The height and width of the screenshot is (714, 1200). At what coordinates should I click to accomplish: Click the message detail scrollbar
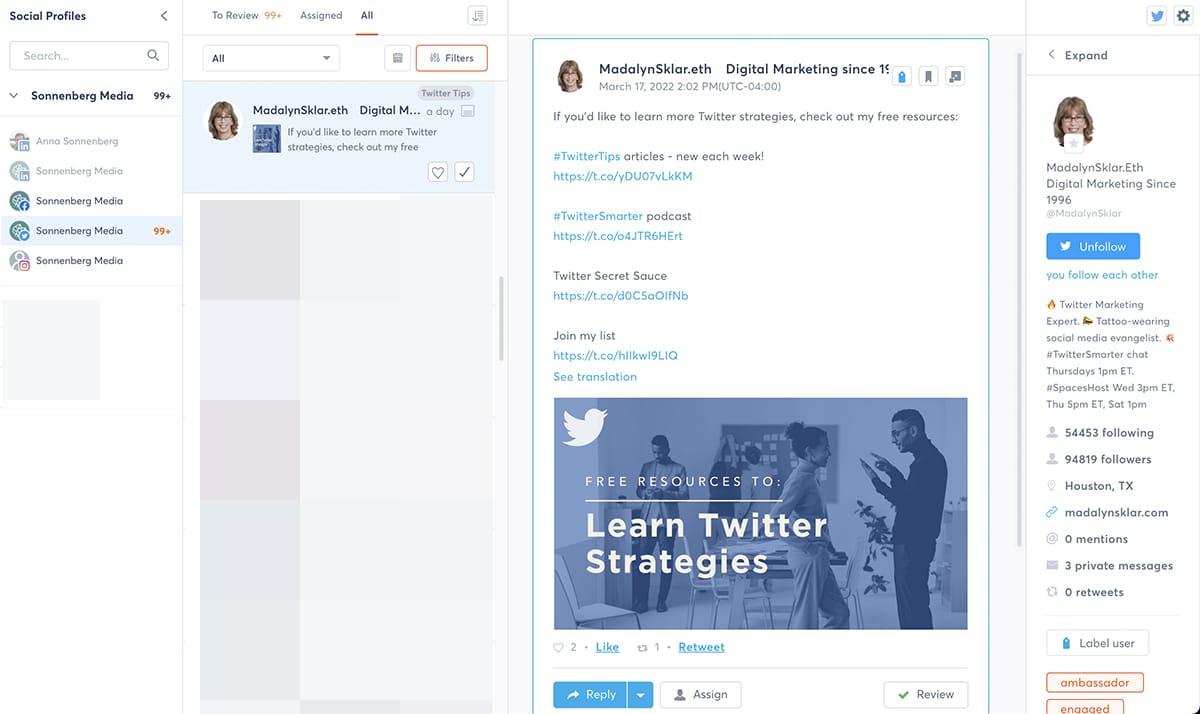(1019, 300)
